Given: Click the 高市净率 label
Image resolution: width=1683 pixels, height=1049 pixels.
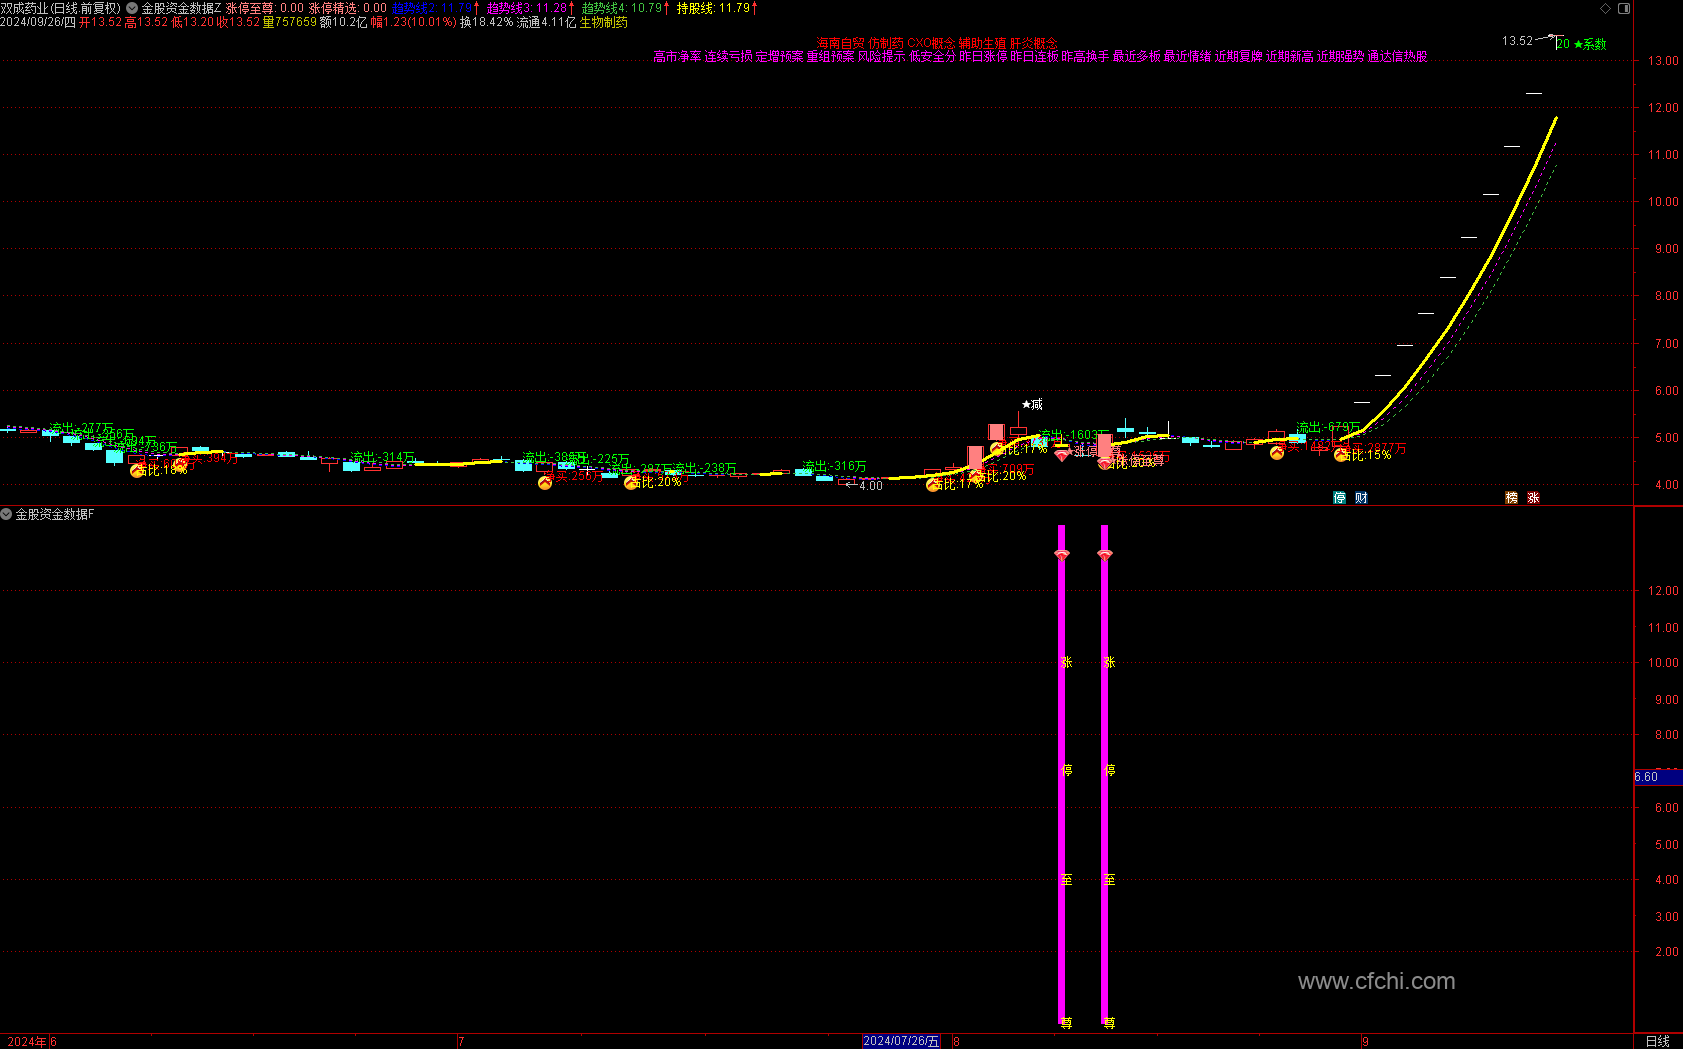Looking at the screenshot, I should click(677, 57).
